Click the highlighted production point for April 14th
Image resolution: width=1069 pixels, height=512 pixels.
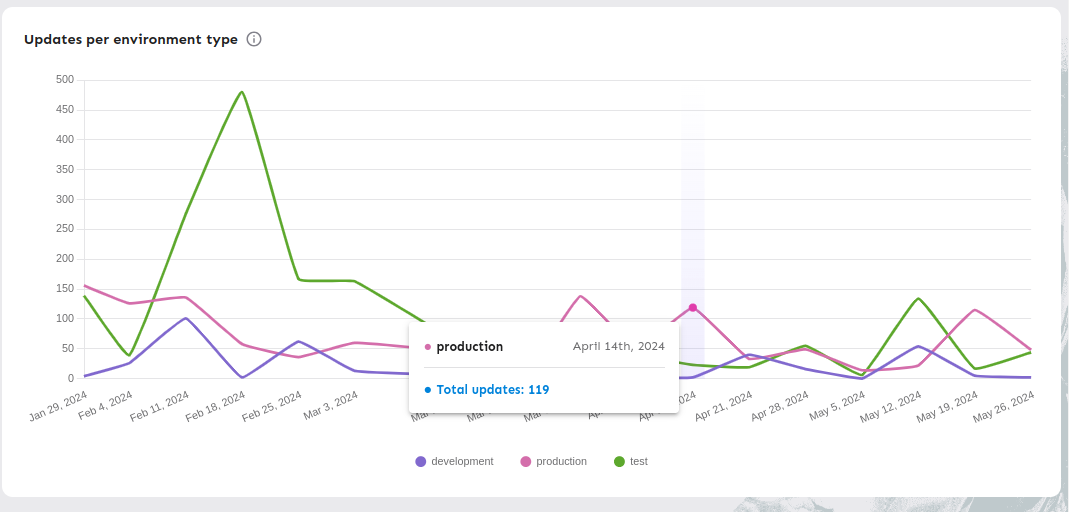[x=693, y=307]
